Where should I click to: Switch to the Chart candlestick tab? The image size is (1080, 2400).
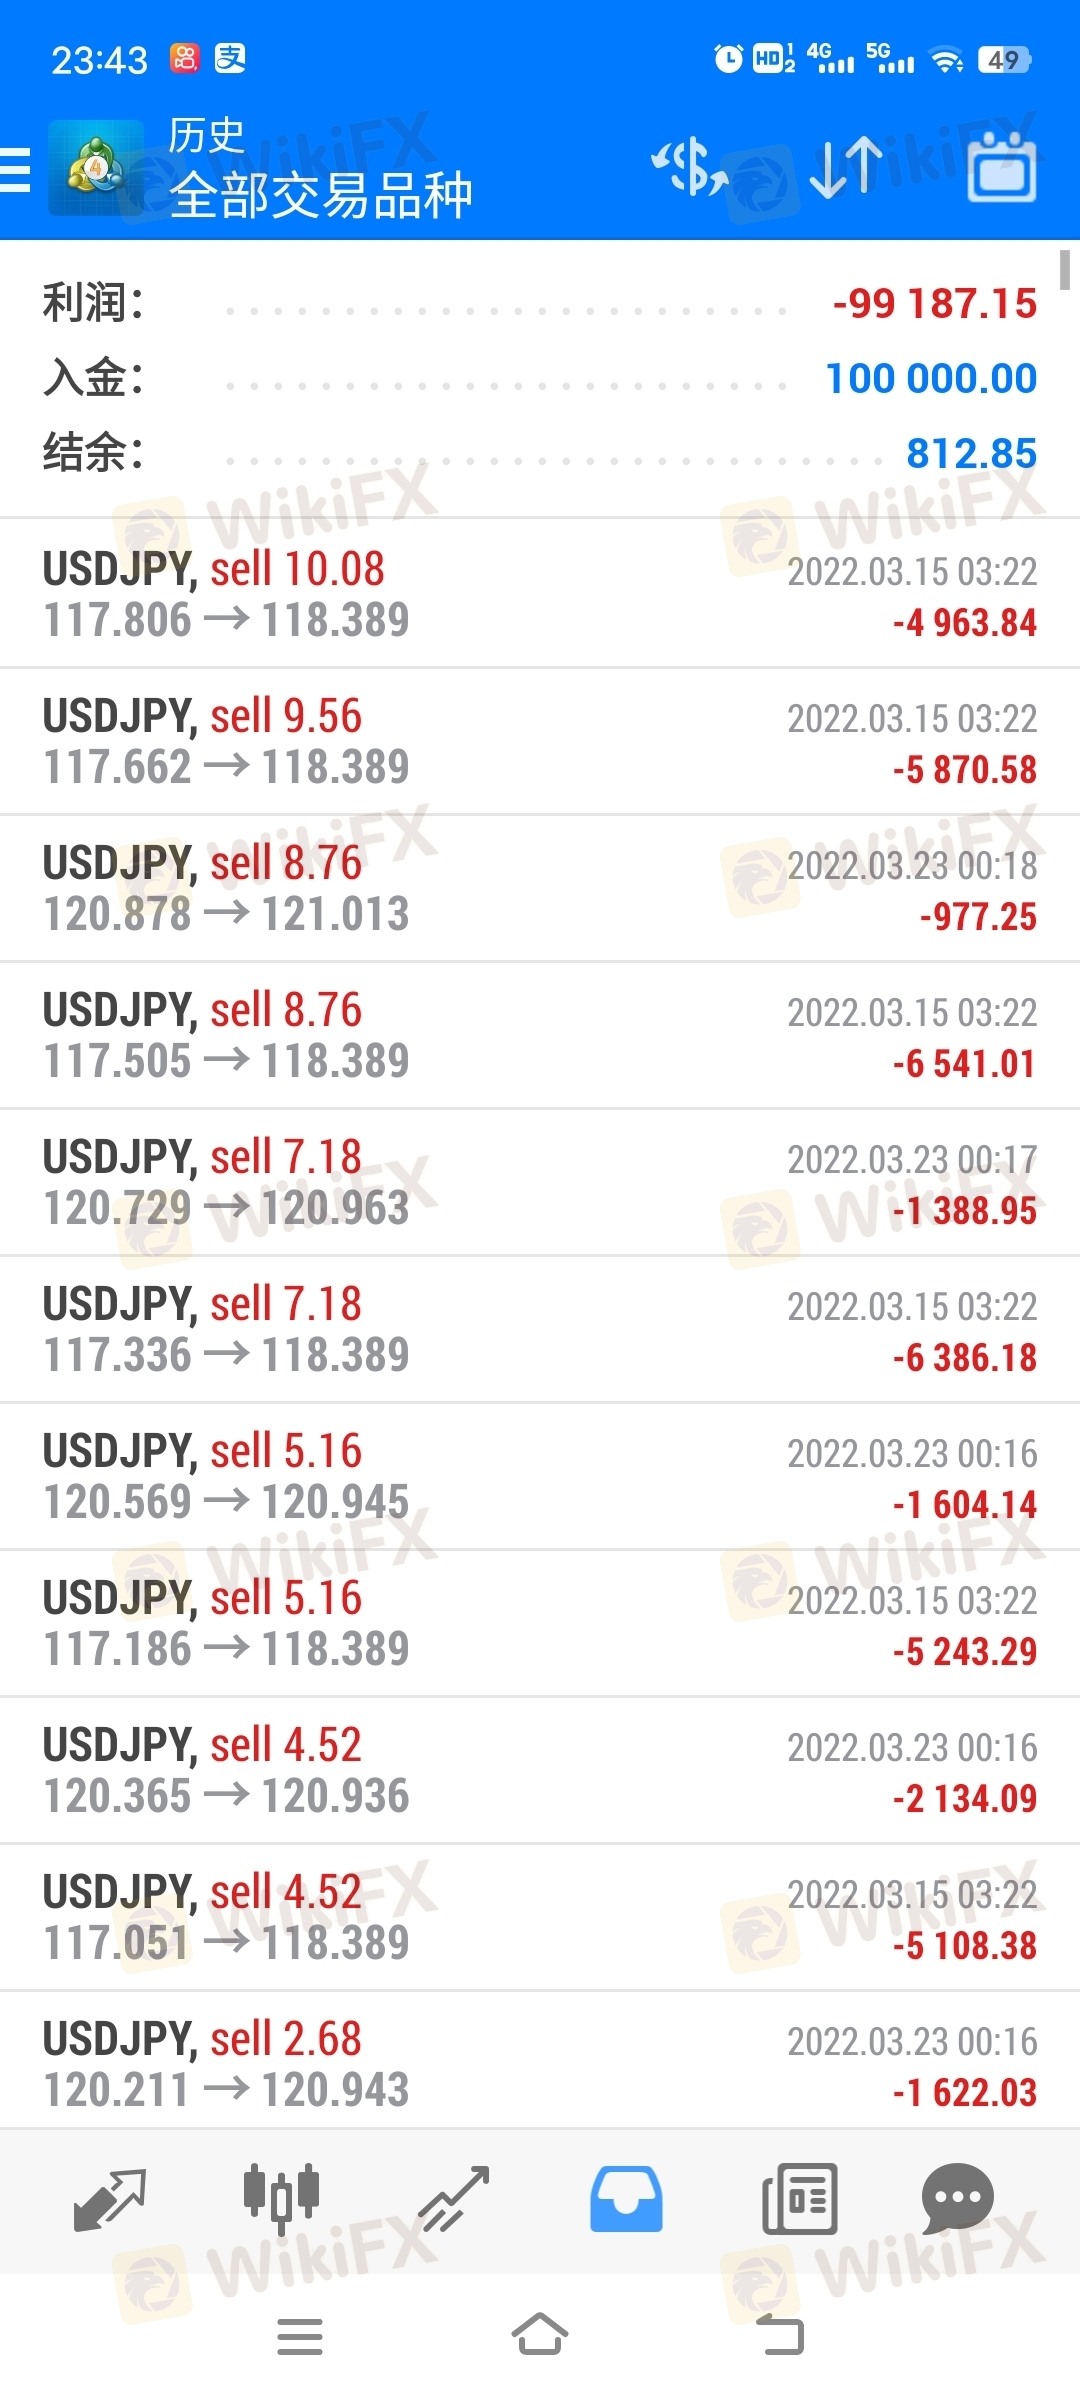pyautogui.click(x=282, y=2200)
